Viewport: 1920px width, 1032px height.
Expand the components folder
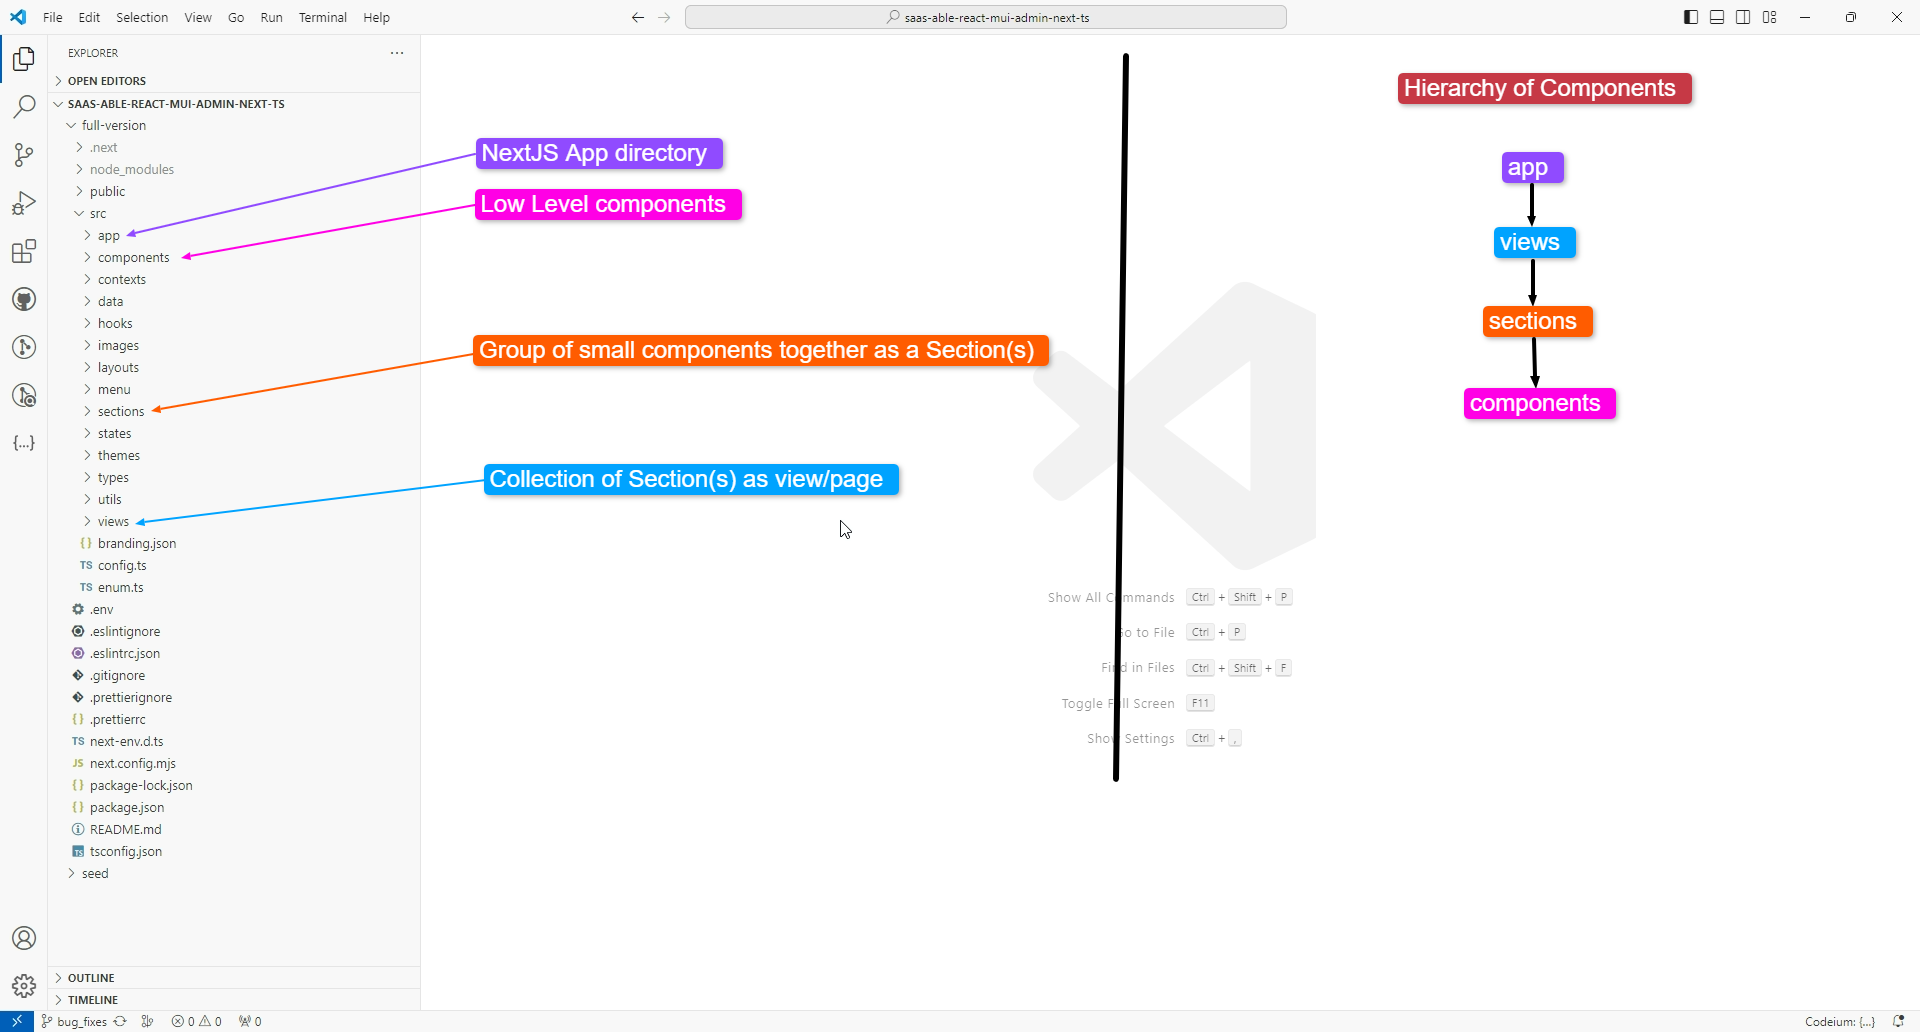[x=234, y=258]
